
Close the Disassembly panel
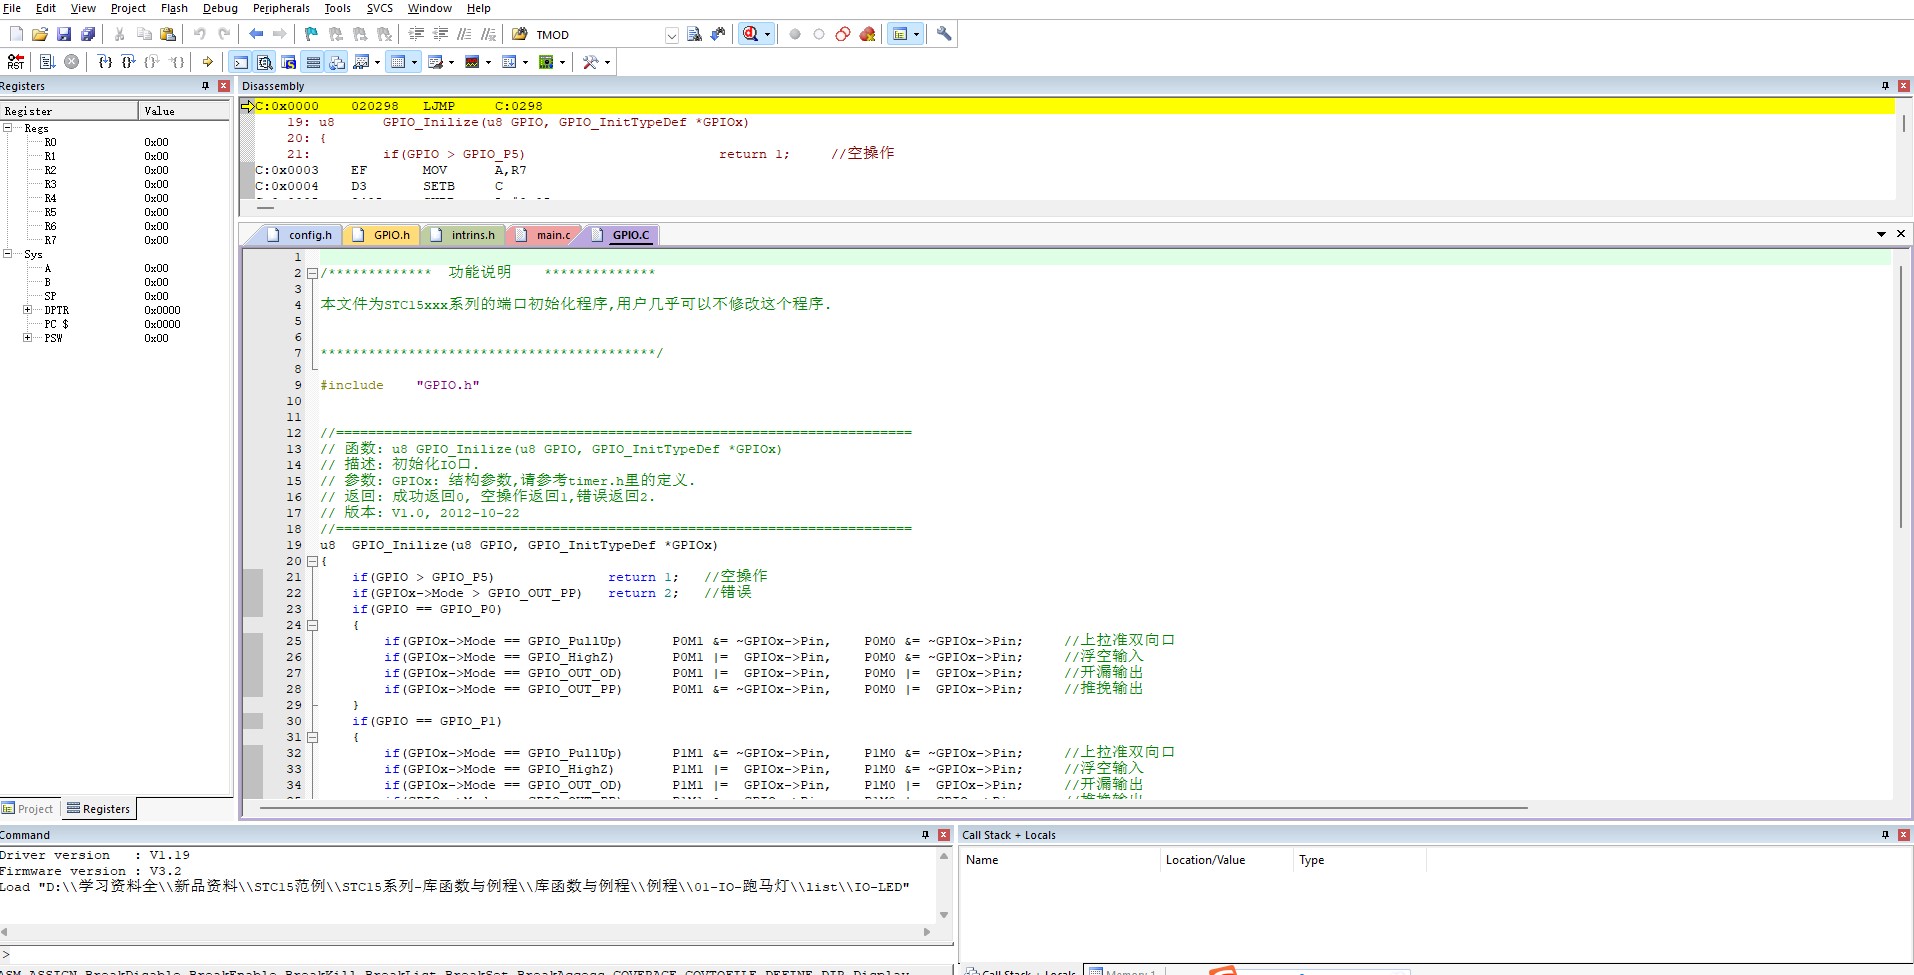coord(1904,86)
